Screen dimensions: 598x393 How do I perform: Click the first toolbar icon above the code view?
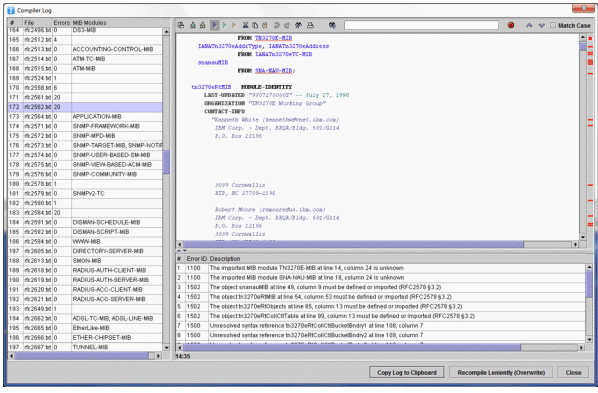pos(181,25)
